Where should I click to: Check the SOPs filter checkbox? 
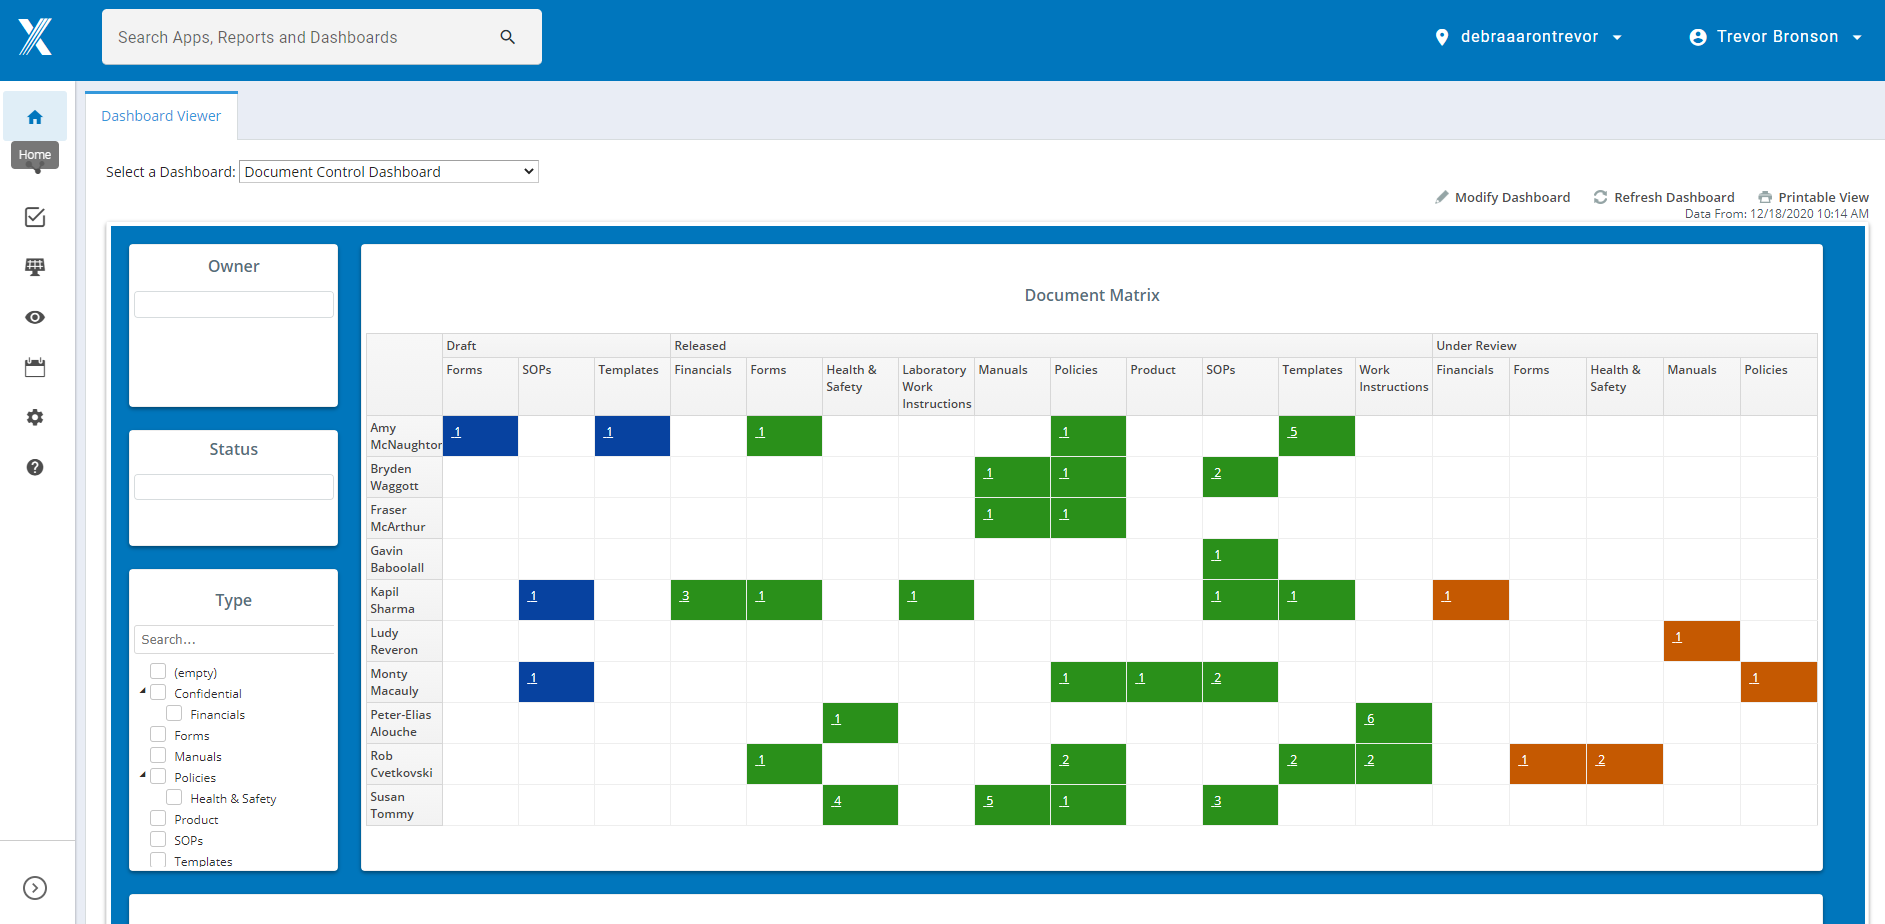click(x=158, y=839)
